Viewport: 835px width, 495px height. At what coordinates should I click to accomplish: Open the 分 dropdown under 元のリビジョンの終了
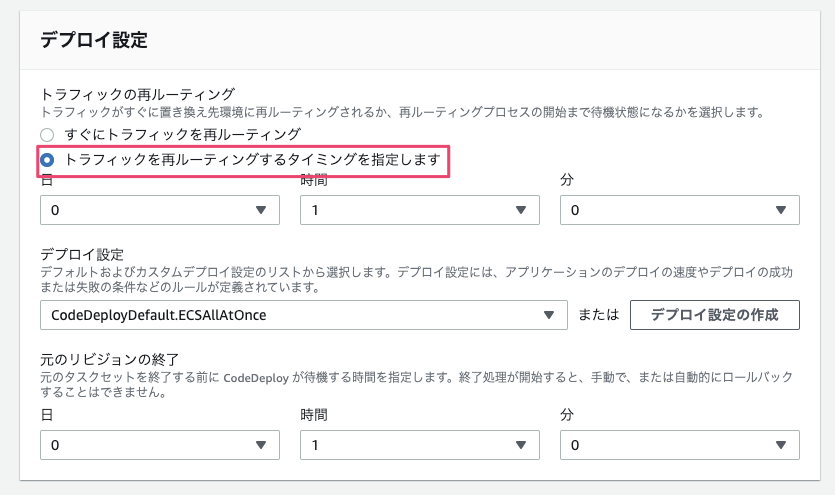680,444
